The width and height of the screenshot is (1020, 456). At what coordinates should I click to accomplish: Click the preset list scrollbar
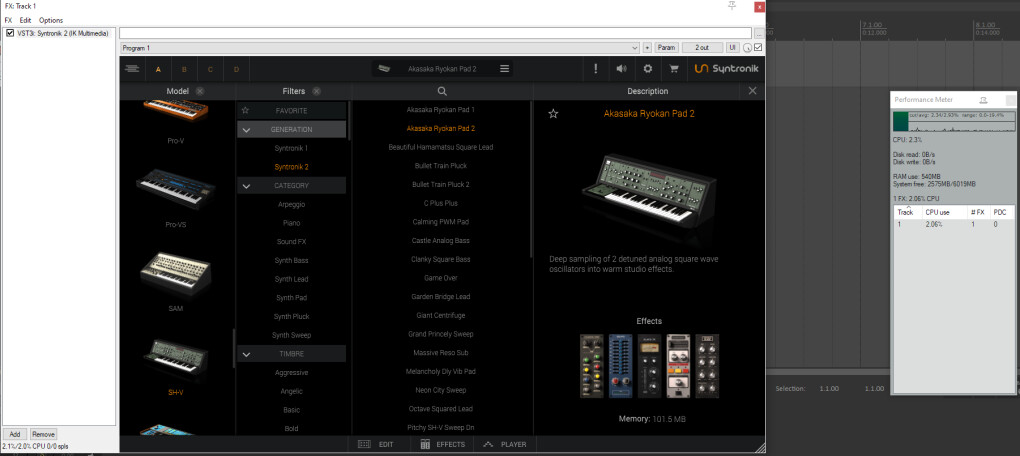click(x=532, y=179)
